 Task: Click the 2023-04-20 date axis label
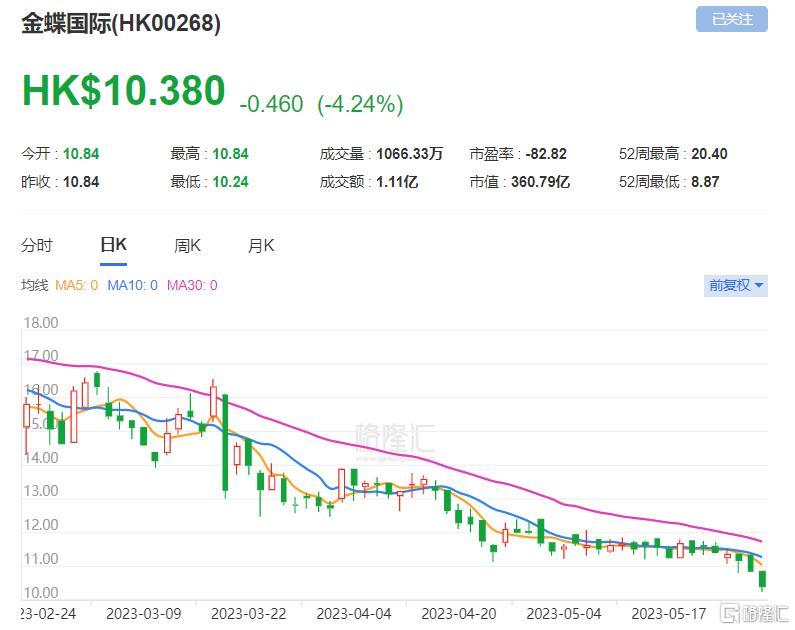tap(459, 614)
